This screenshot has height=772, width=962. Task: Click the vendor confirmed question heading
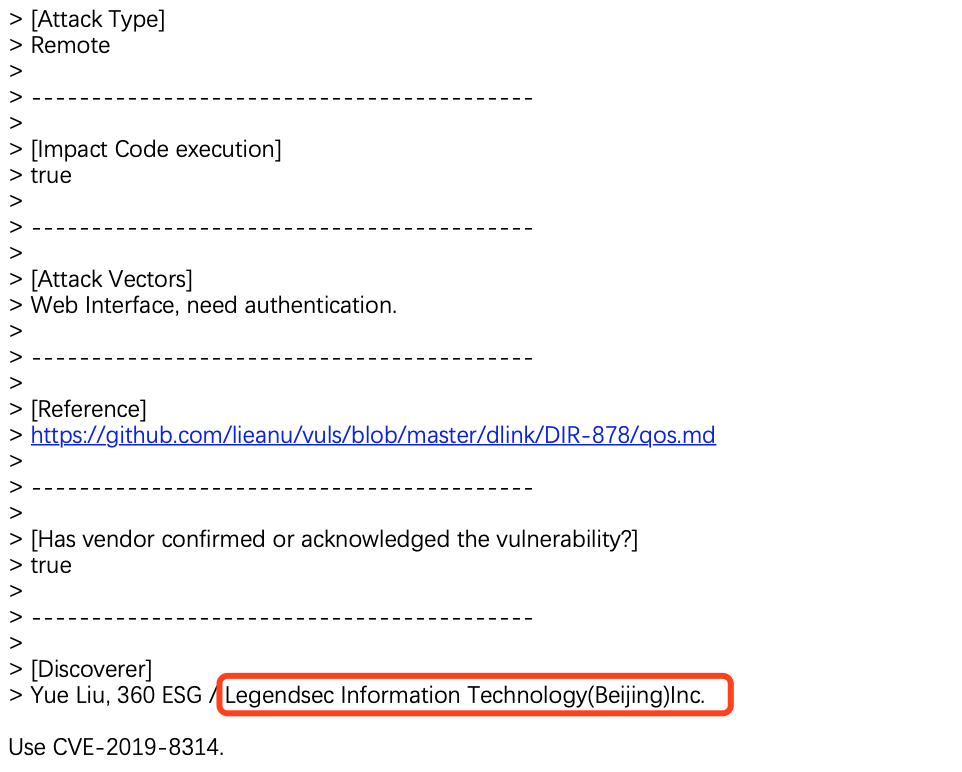pyautogui.click(x=334, y=539)
